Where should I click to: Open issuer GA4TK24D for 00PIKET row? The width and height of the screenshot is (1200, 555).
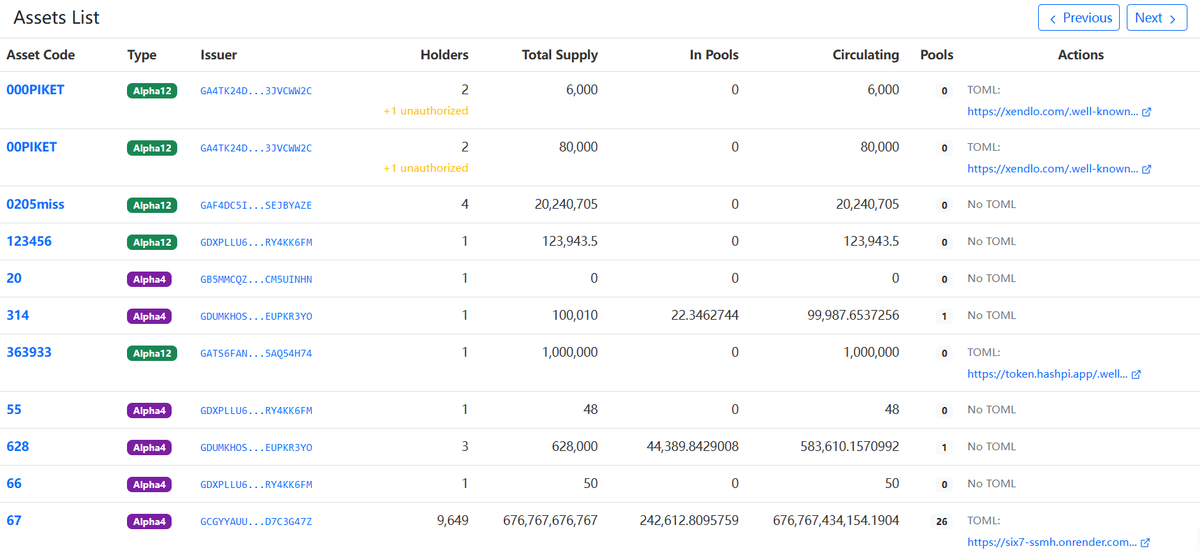point(256,148)
